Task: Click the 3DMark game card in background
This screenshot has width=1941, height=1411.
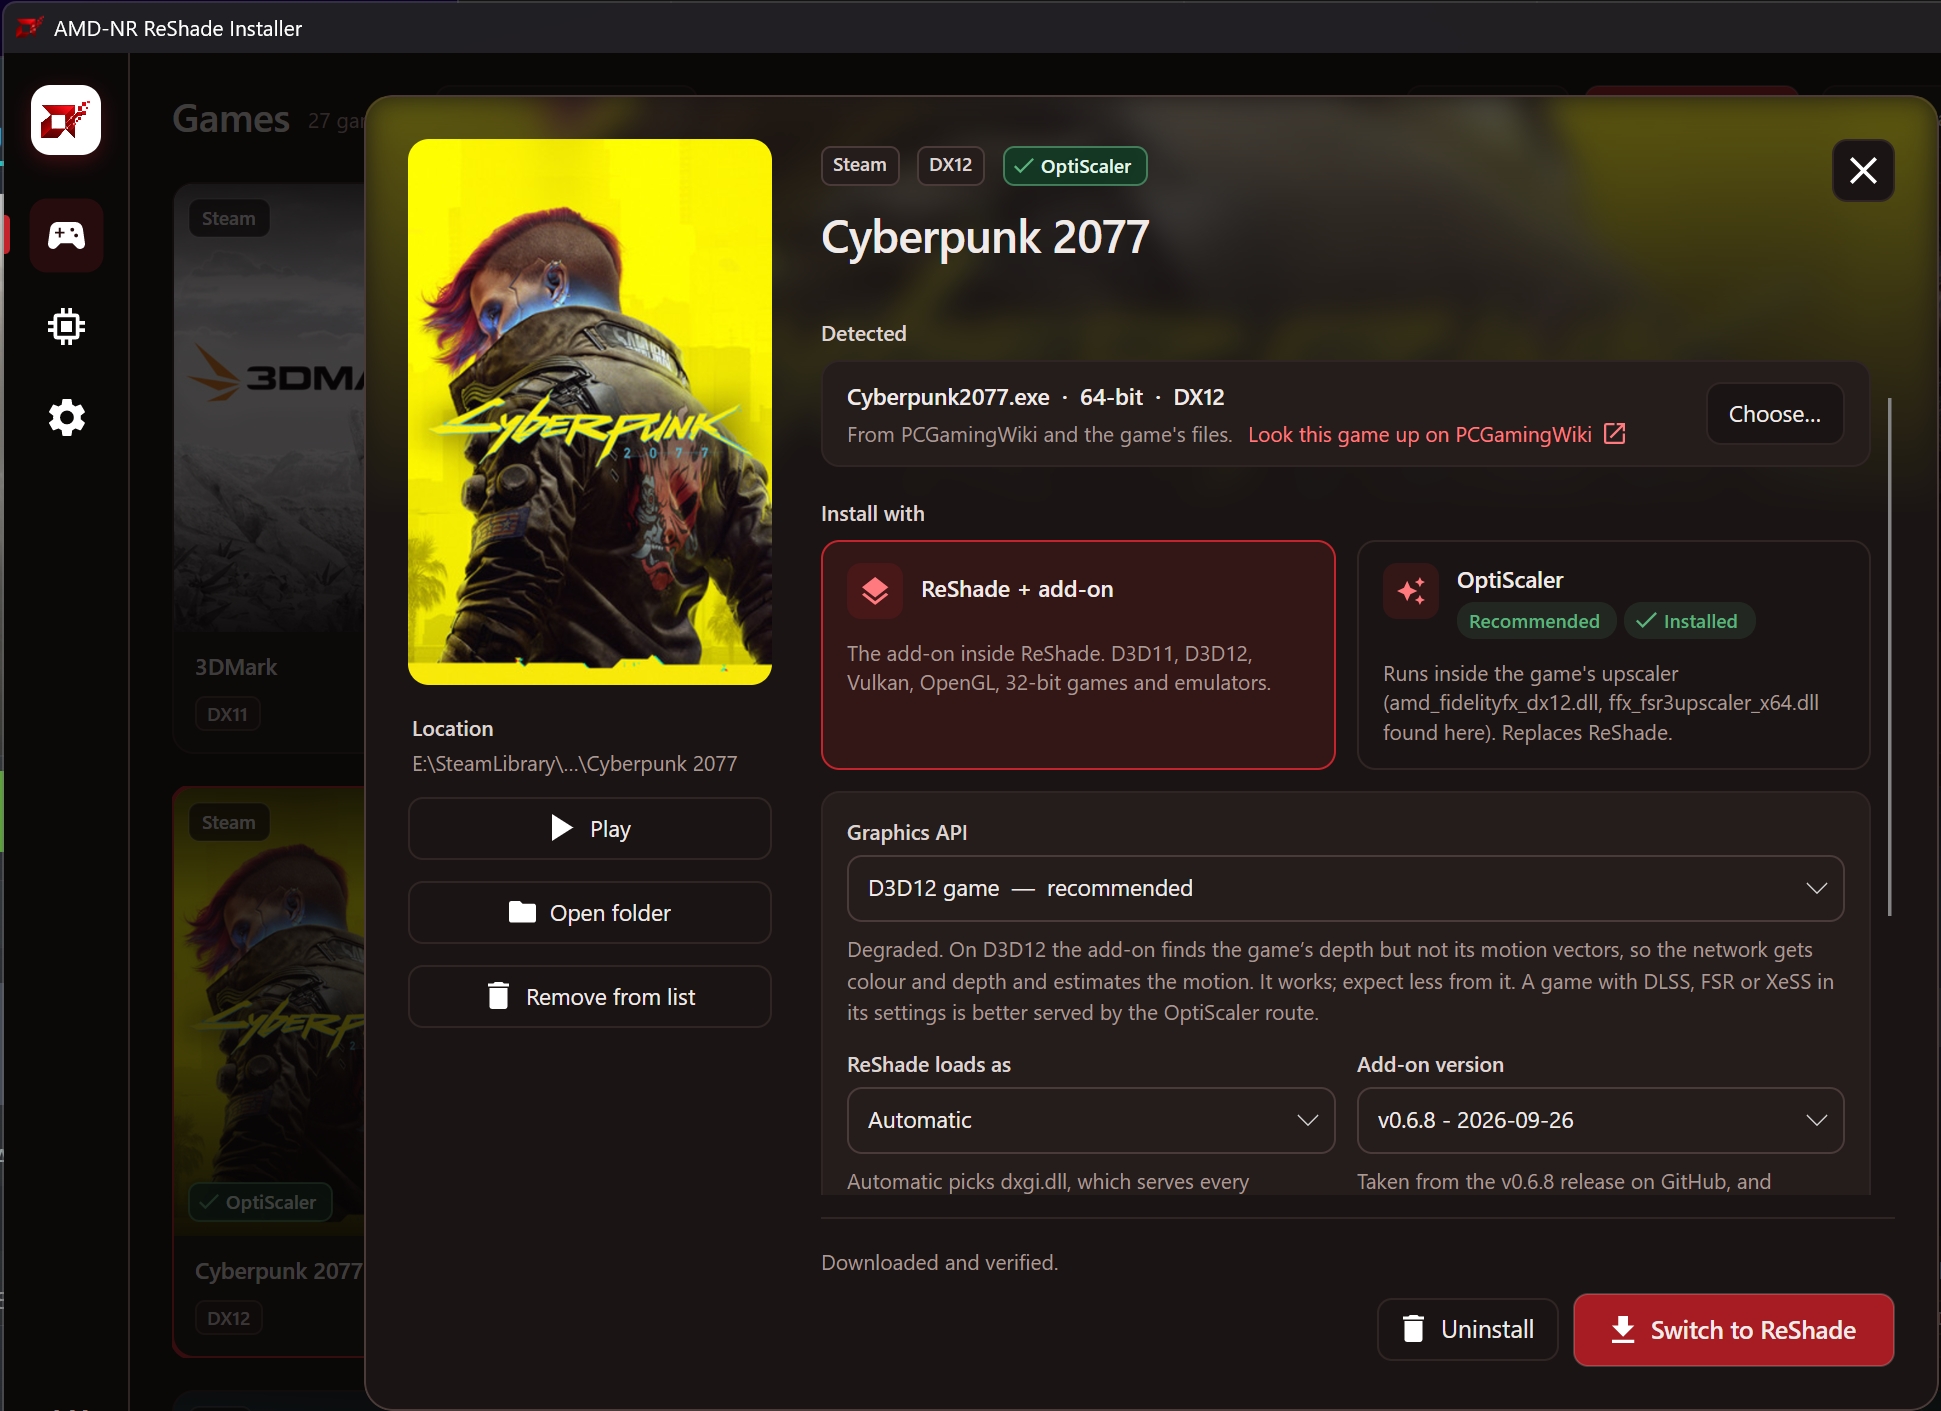Action: tap(268, 467)
